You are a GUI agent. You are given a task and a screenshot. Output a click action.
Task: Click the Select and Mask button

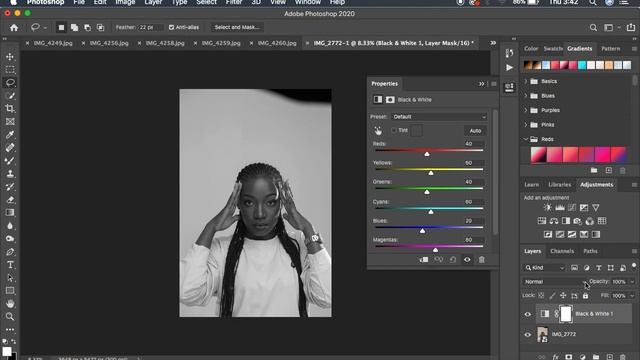(237, 27)
